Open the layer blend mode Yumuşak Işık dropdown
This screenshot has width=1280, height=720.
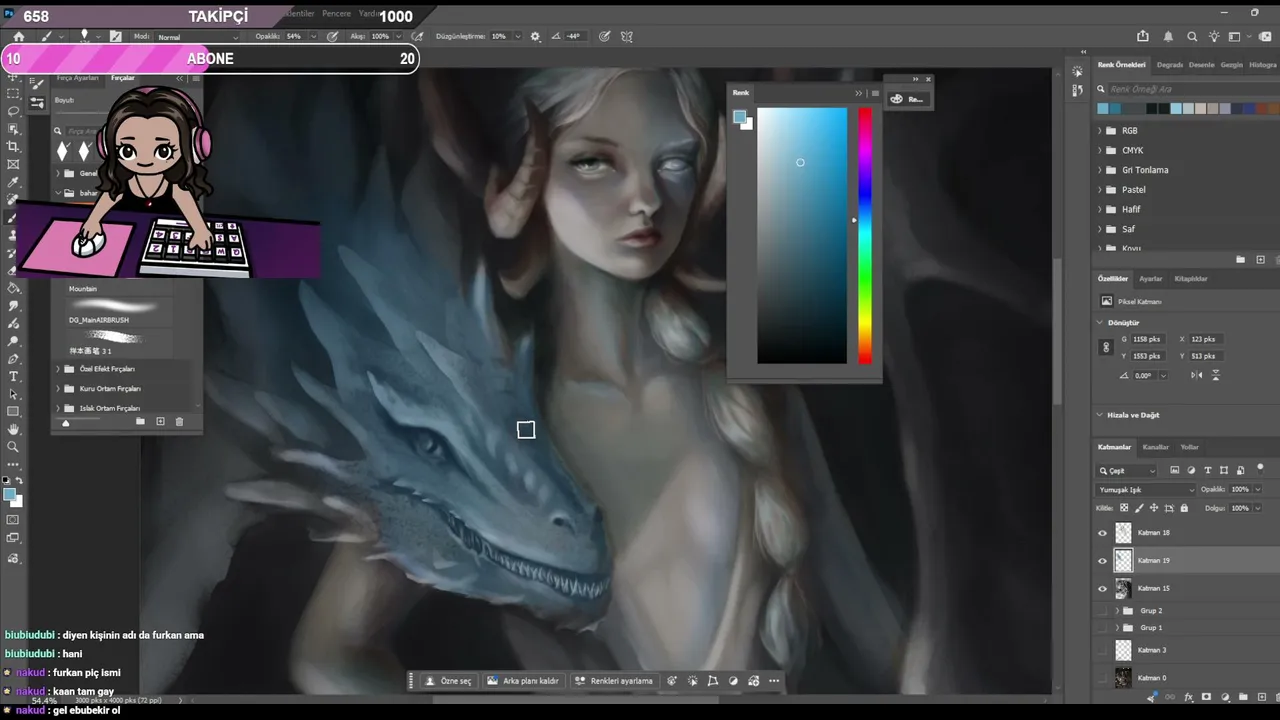pyautogui.click(x=1146, y=490)
